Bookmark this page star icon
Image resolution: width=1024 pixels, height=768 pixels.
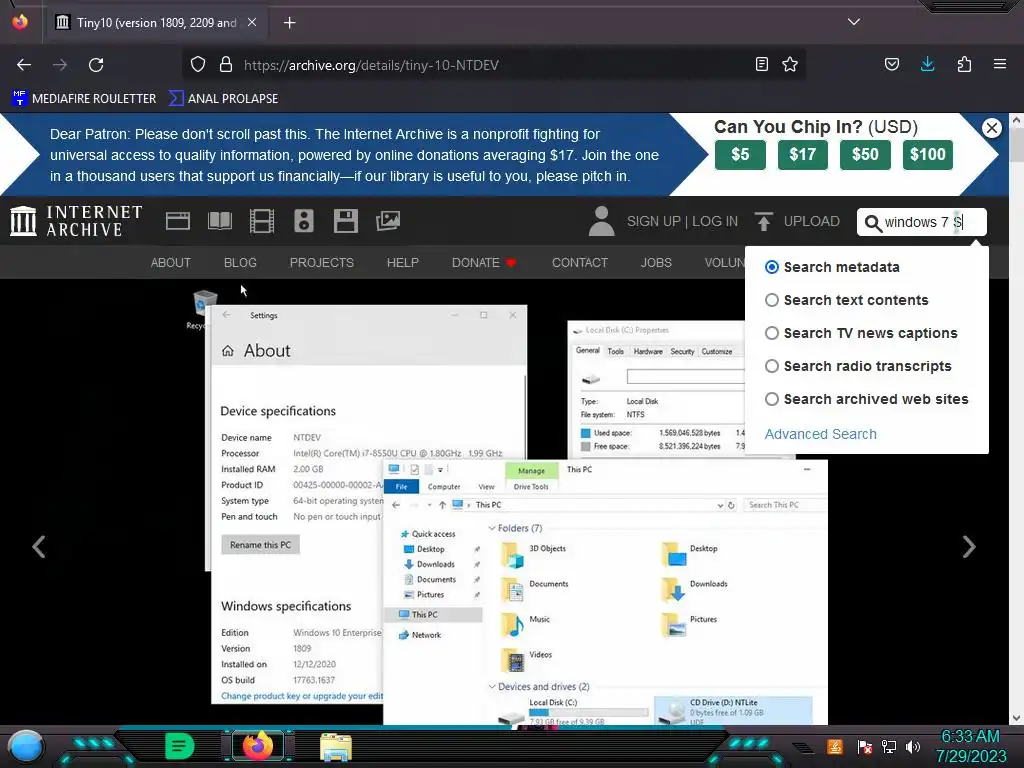point(790,64)
